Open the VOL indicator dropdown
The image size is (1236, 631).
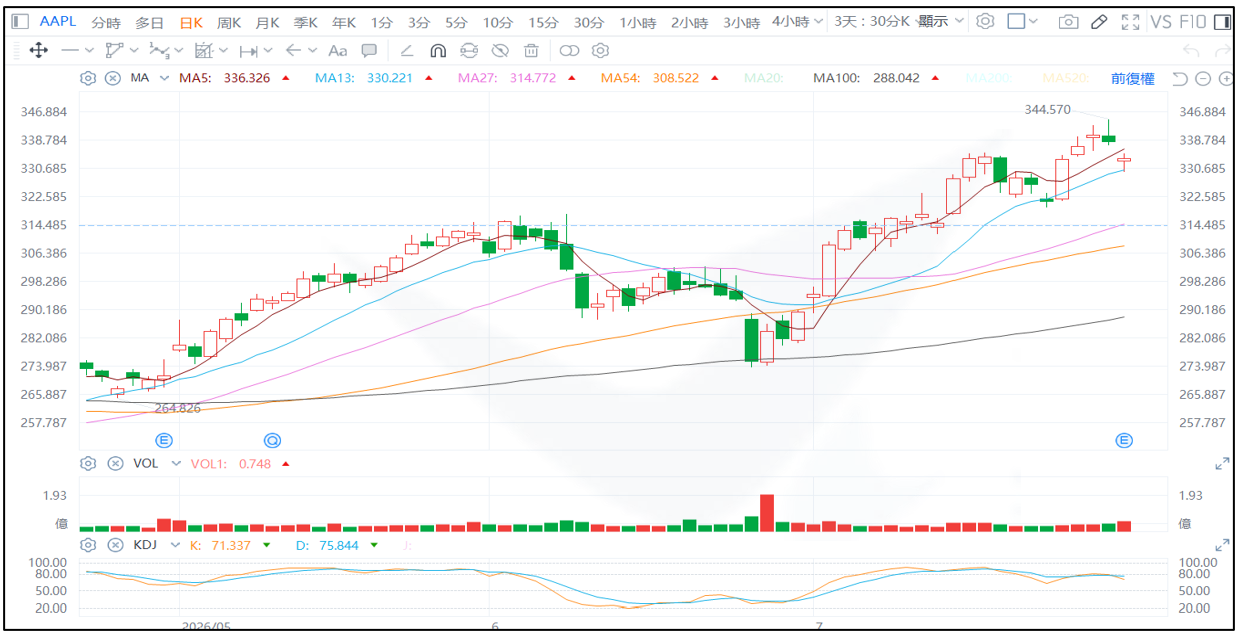coord(176,464)
